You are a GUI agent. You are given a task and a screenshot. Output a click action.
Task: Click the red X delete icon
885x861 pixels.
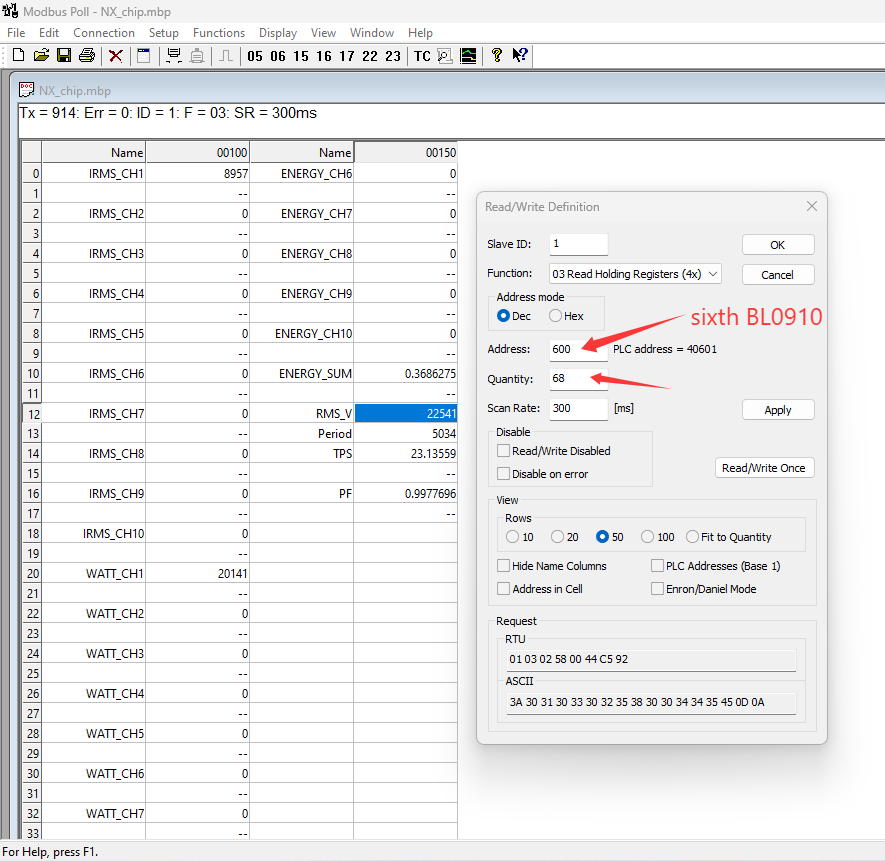[x=116, y=56]
